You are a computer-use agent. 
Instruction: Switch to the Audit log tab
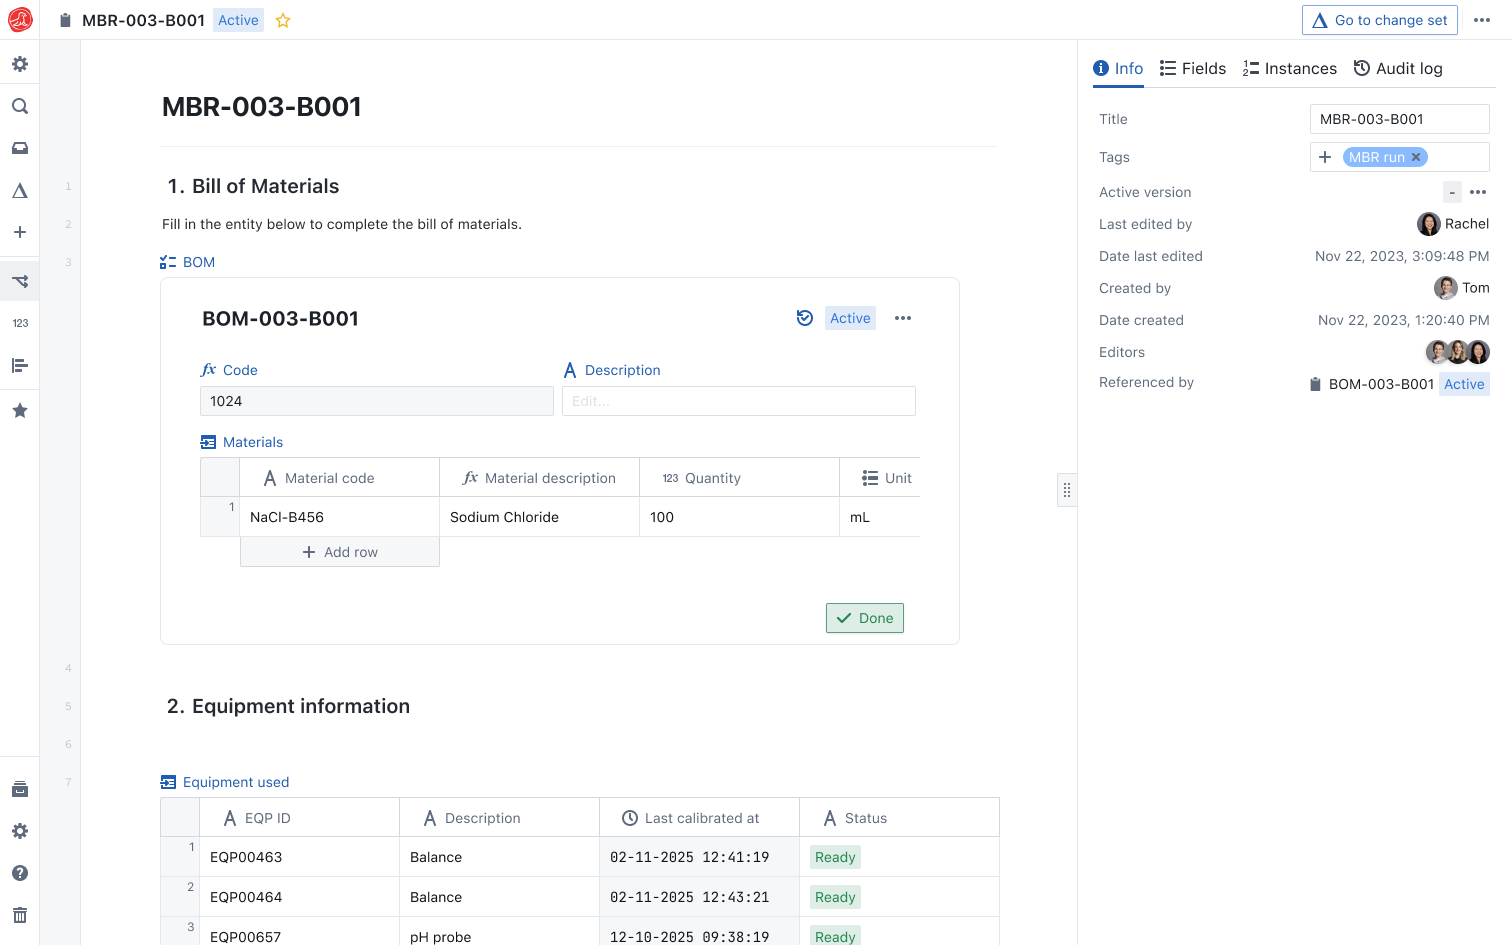point(1397,68)
